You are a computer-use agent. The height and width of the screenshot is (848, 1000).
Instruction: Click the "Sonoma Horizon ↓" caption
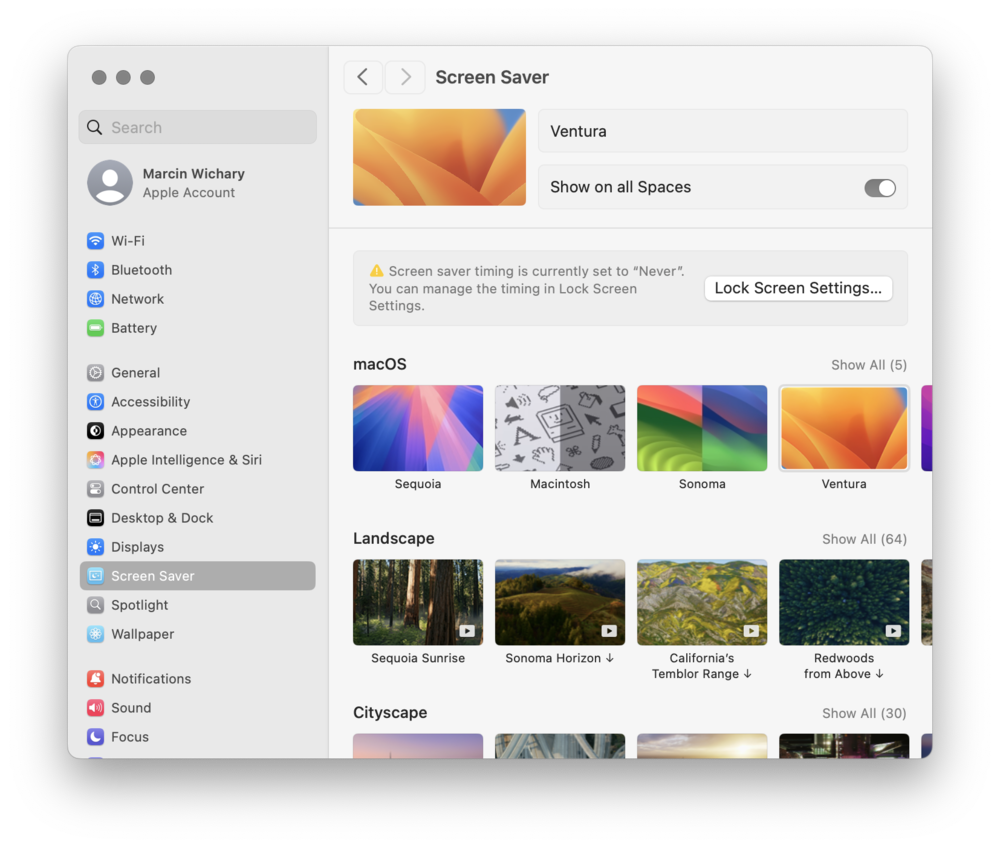tap(559, 658)
